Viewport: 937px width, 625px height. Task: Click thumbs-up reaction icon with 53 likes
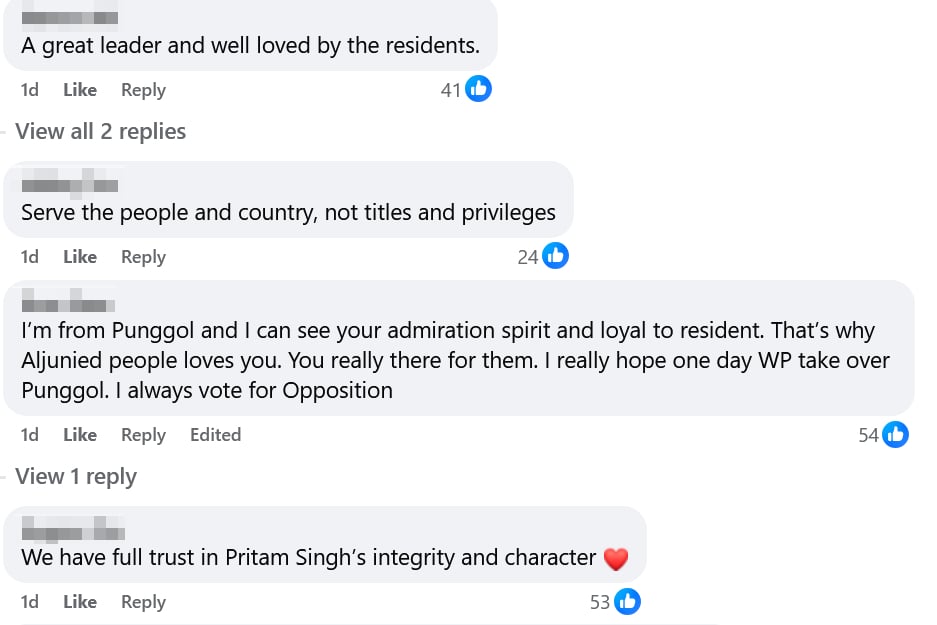pos(627,602)
